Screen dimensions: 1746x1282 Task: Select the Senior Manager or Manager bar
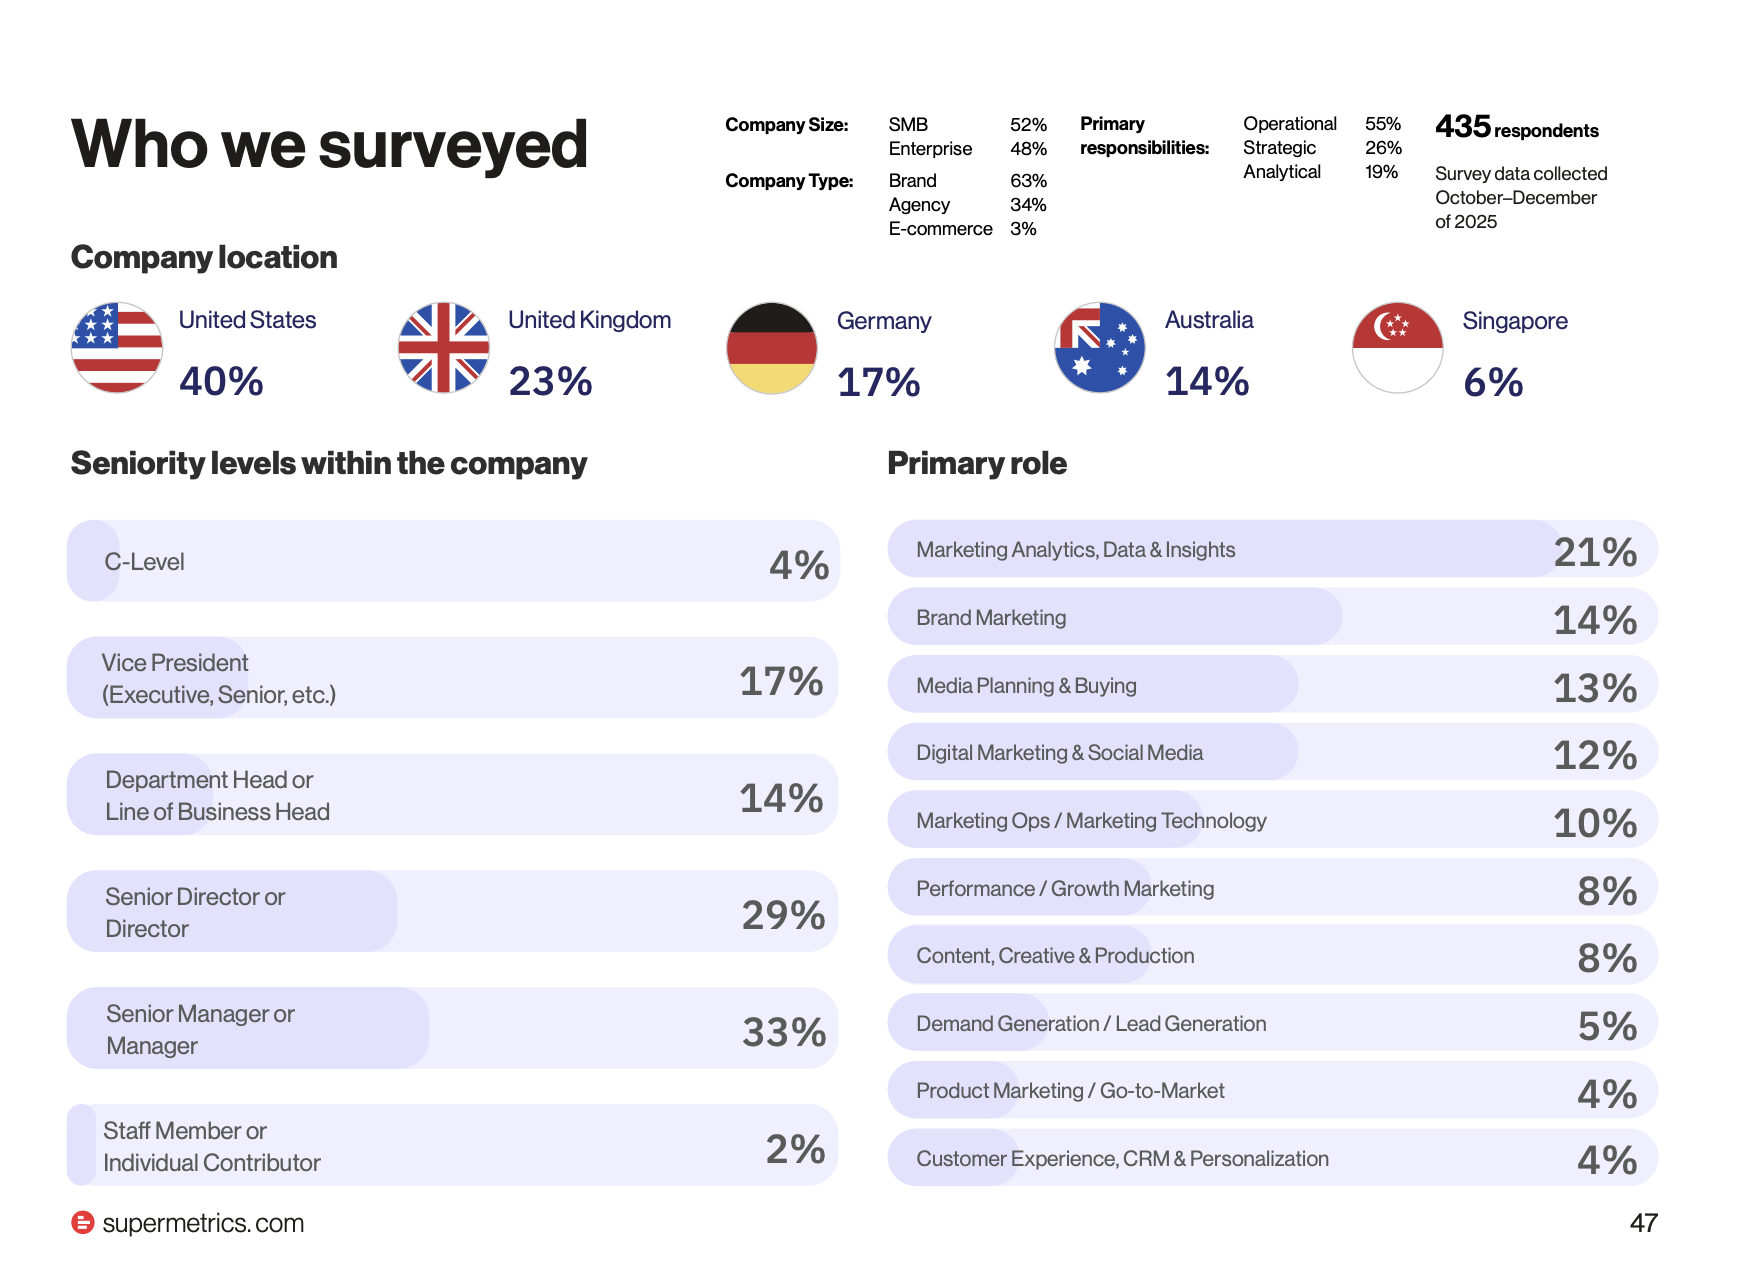[x=453, y=1028]
